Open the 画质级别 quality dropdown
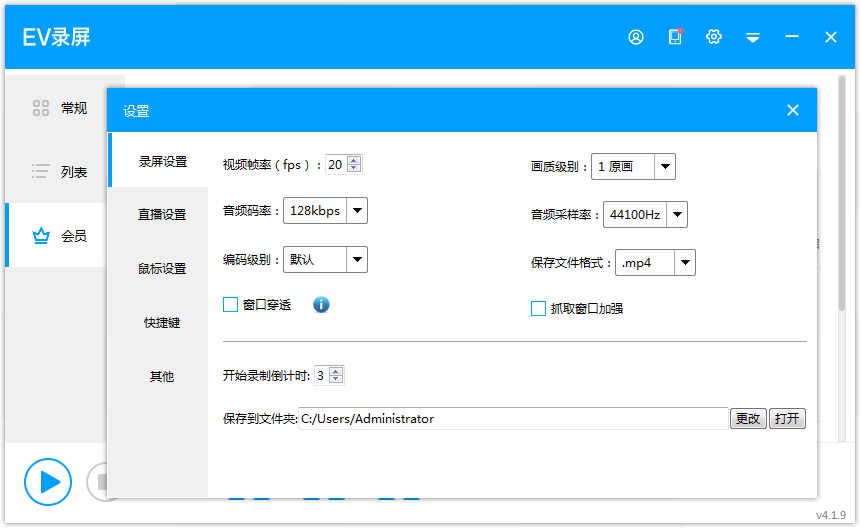Screen dimensions: 861x529 (x=664, y=167)
